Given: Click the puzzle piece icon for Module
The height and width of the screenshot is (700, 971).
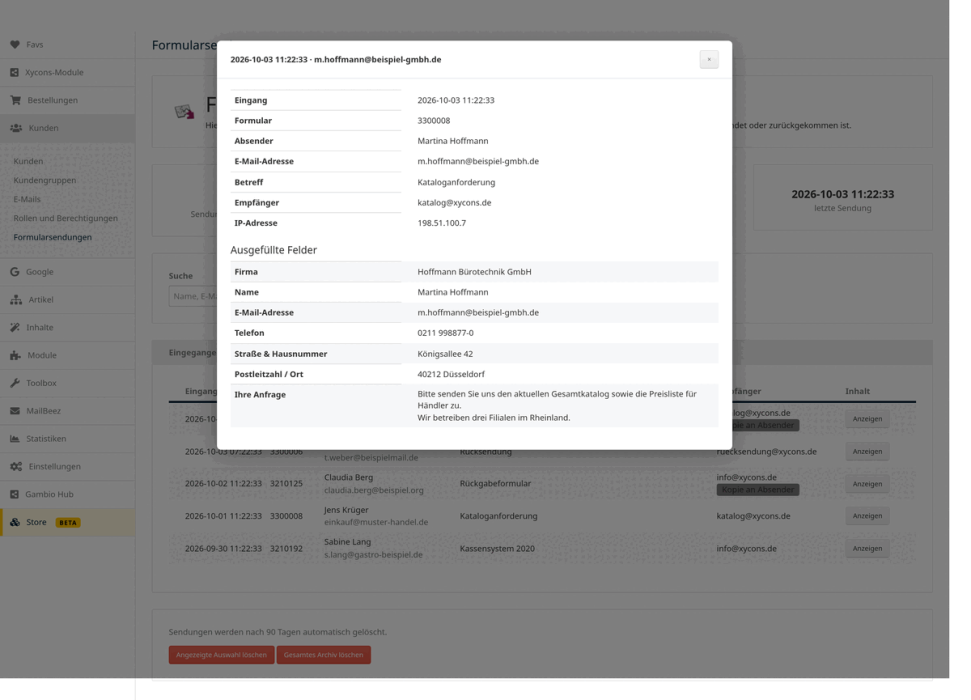Looking at the screenshot, I should pos(15,356).
